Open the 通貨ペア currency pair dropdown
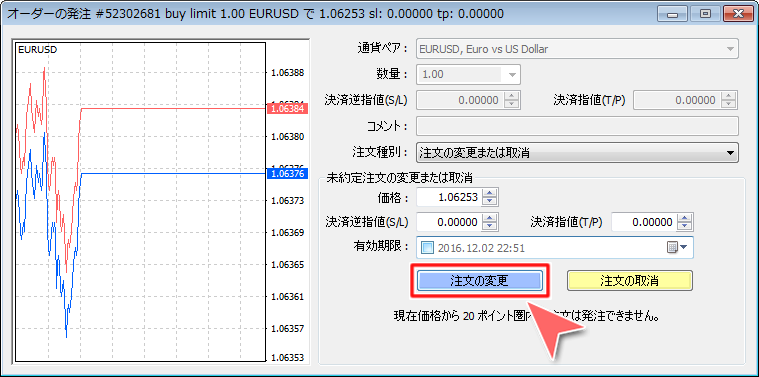This screenshot has width=759, height=377. click(x=577, y=49)
